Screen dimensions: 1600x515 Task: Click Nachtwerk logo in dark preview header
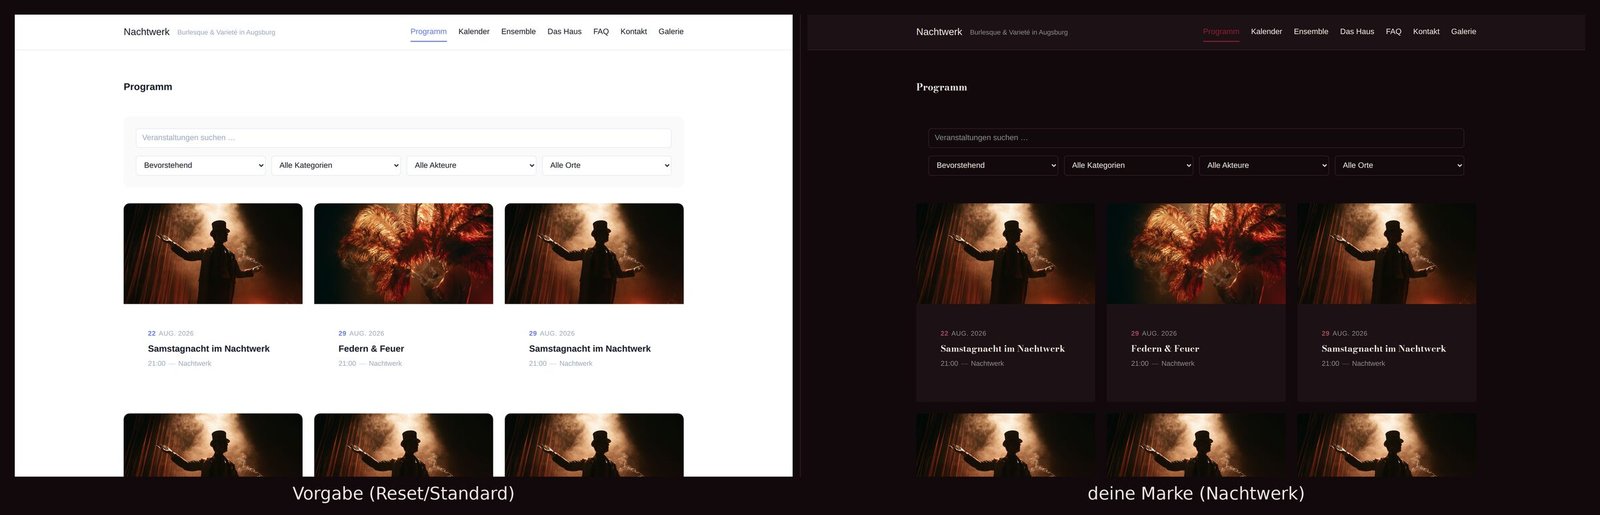(939, 32)
